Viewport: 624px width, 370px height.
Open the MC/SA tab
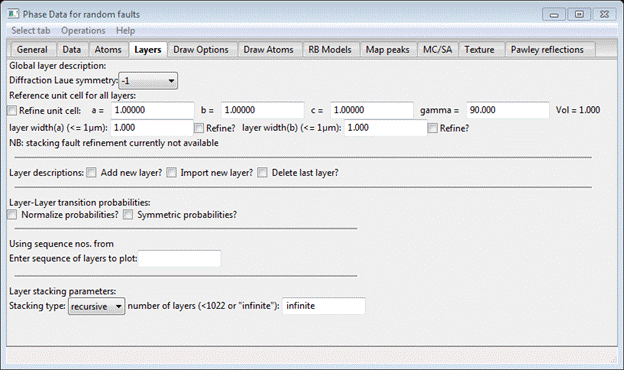[x=437, y=50]
